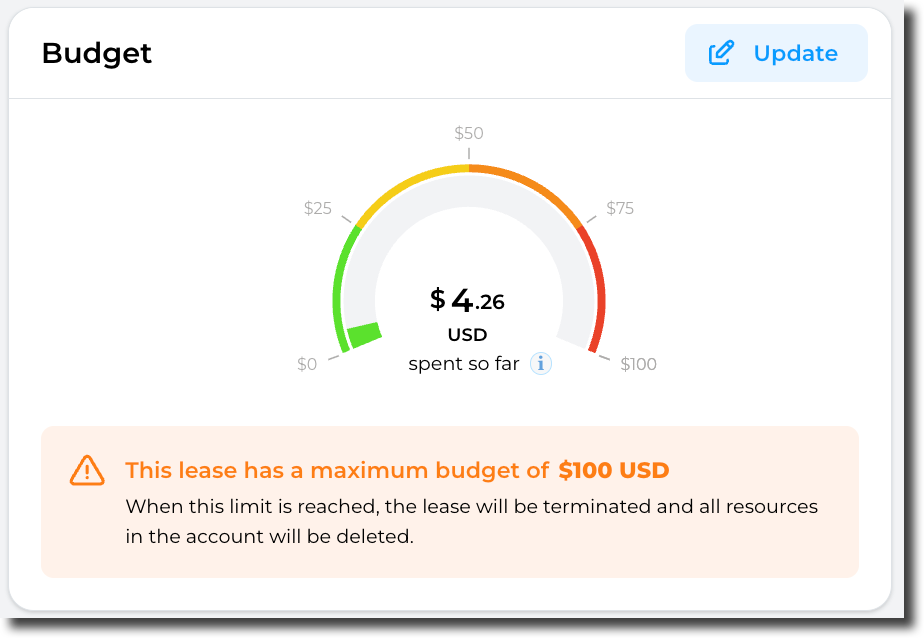Click the info icon beside spent so far
The image size is (924, 638).
point(541,364)
